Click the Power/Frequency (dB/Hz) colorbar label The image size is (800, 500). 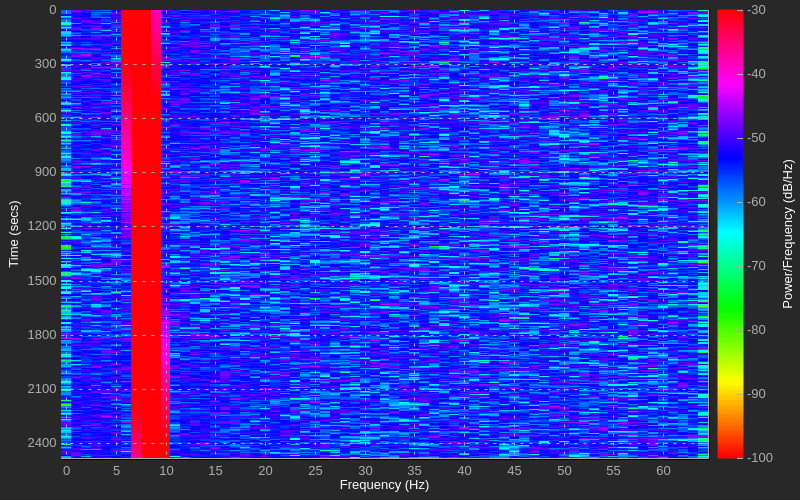pos(788,234)
